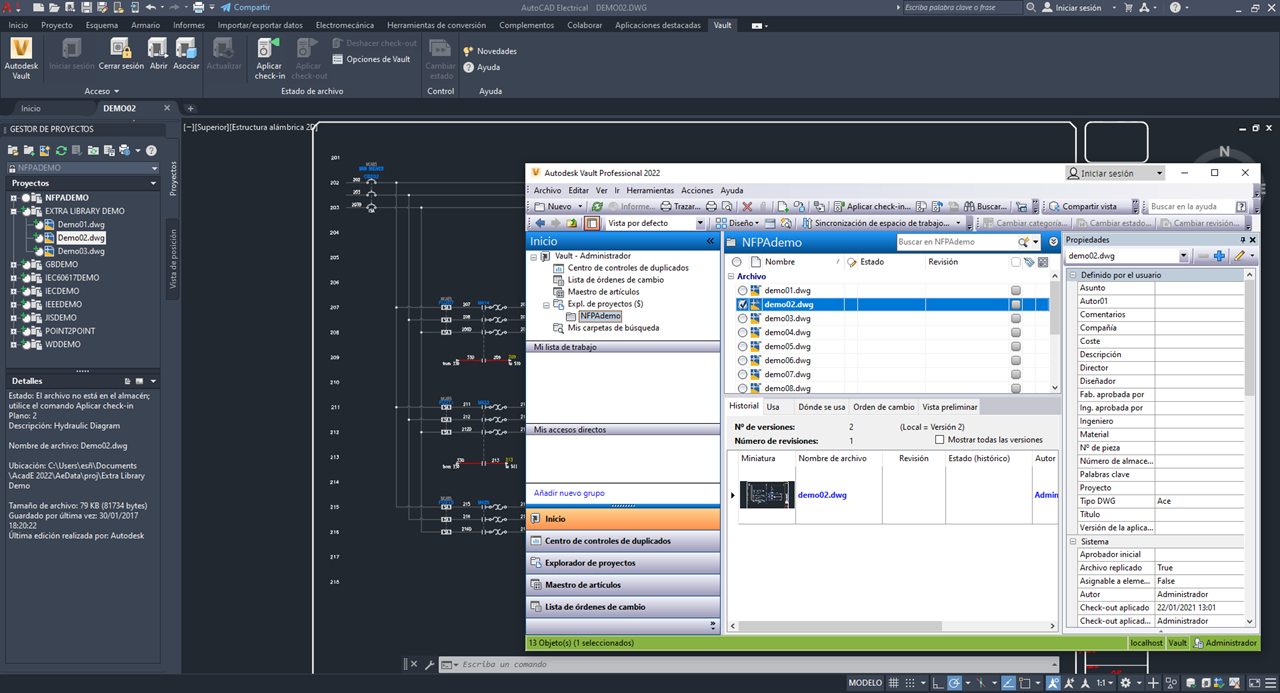Select the demo07.dwg radio button

[x=742, y=374]
